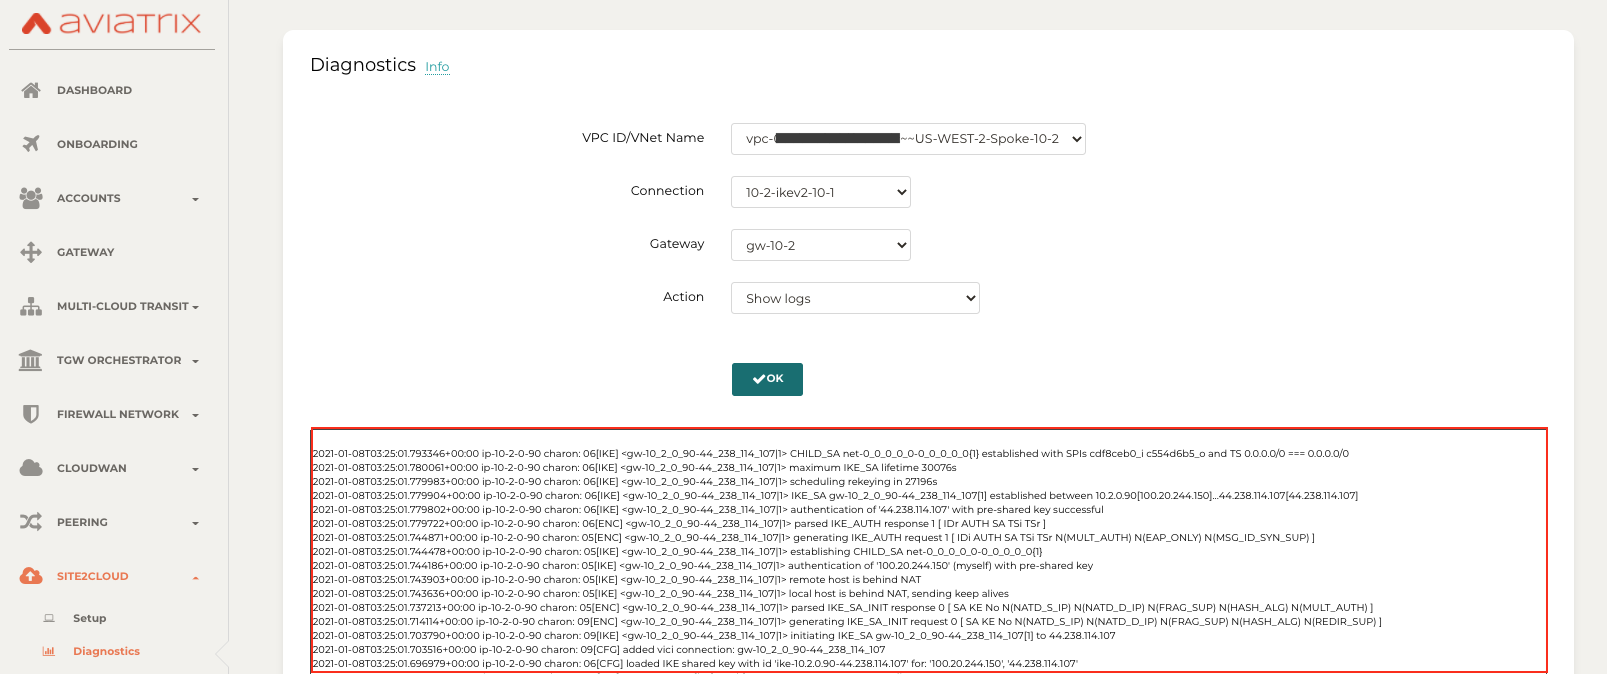
Task: Click log line about initiating IKE_SA
Action: [x=714, y=635]
